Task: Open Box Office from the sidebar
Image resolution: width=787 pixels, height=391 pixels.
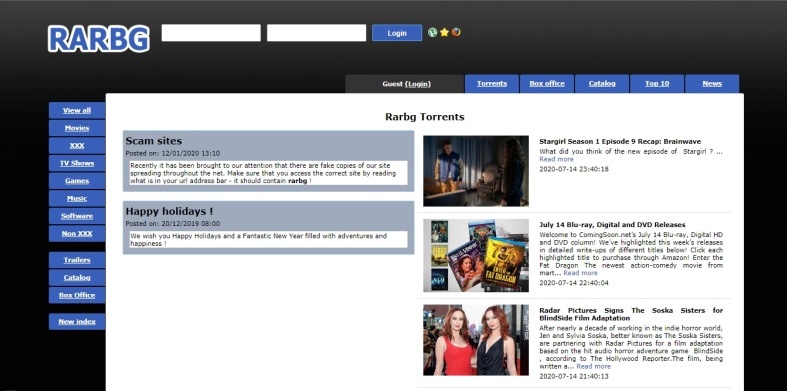Action: tap(77, 295)
